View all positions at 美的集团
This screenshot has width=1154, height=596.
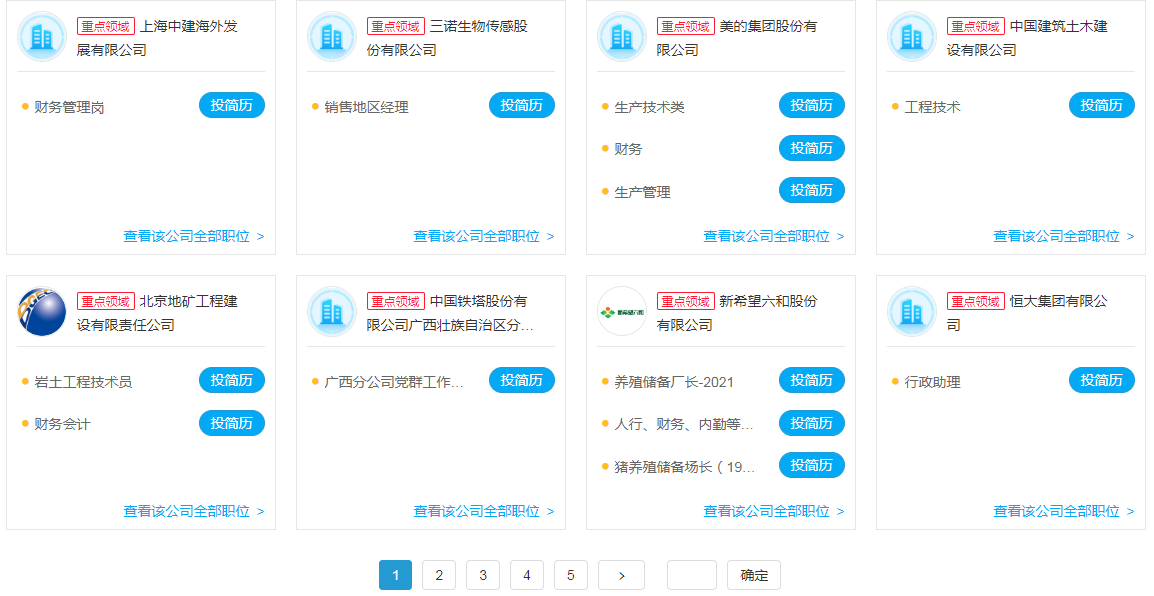[773, 236]
